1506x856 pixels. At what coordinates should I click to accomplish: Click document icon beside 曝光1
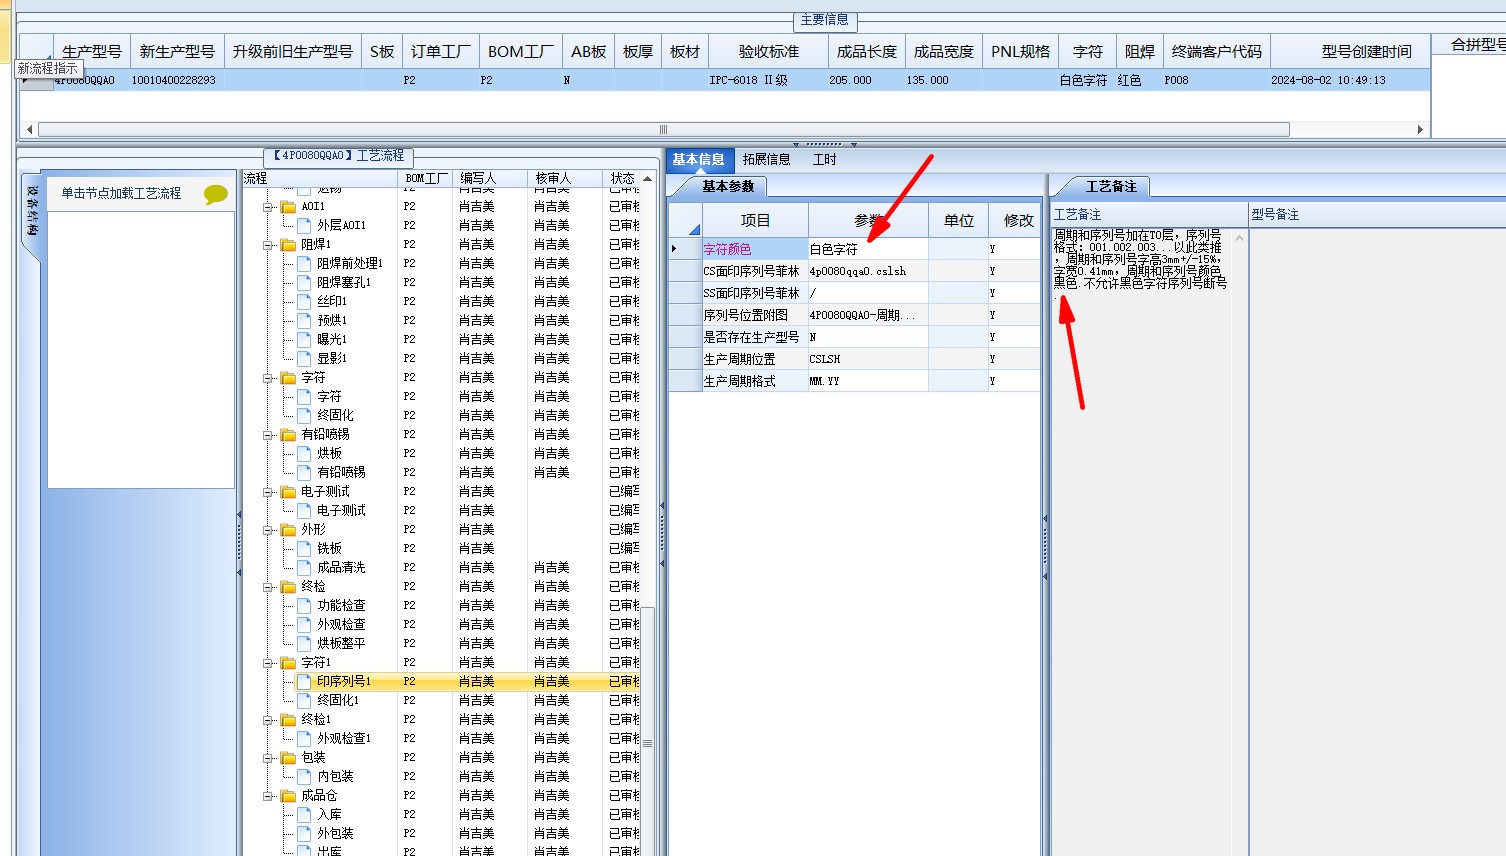click(304, 340)
